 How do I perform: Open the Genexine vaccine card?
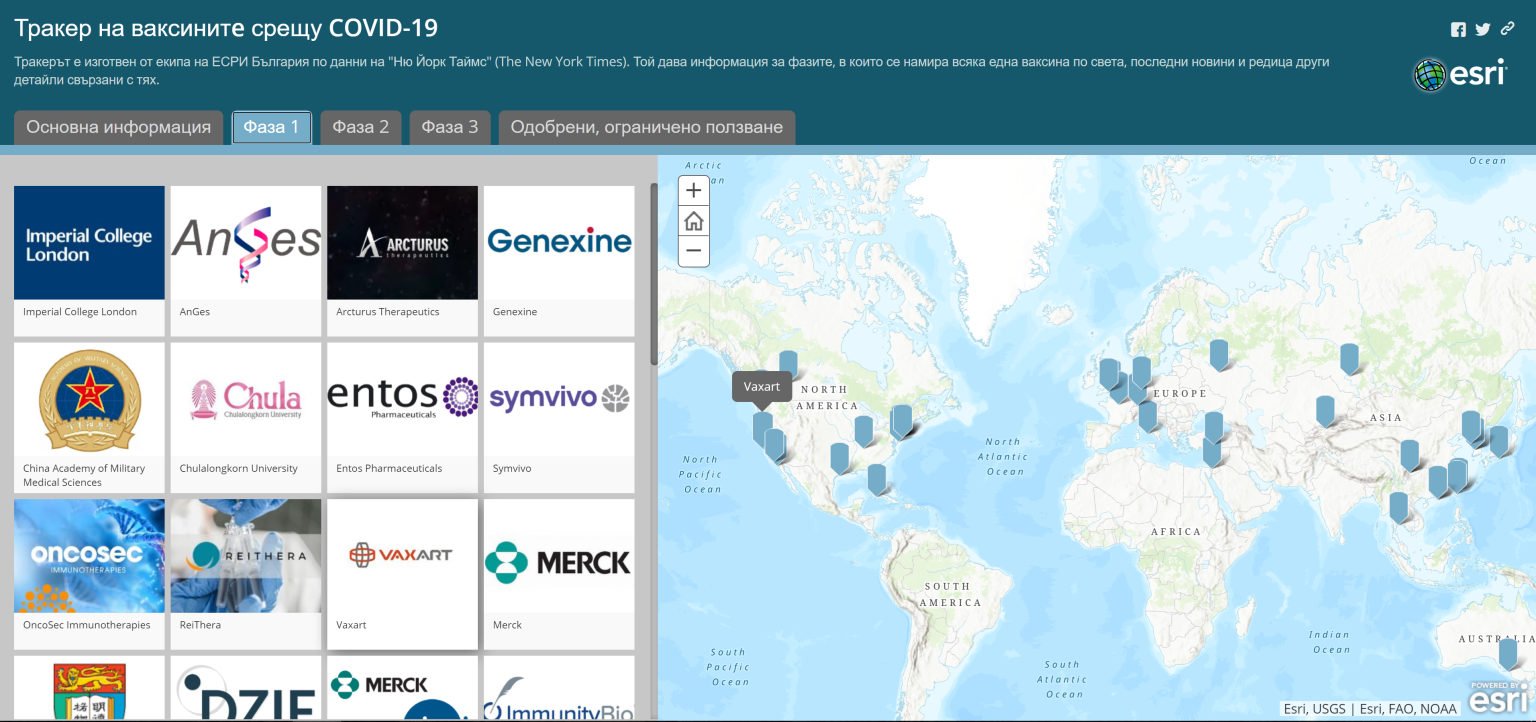pyautogui.click(x=559, y=260)
